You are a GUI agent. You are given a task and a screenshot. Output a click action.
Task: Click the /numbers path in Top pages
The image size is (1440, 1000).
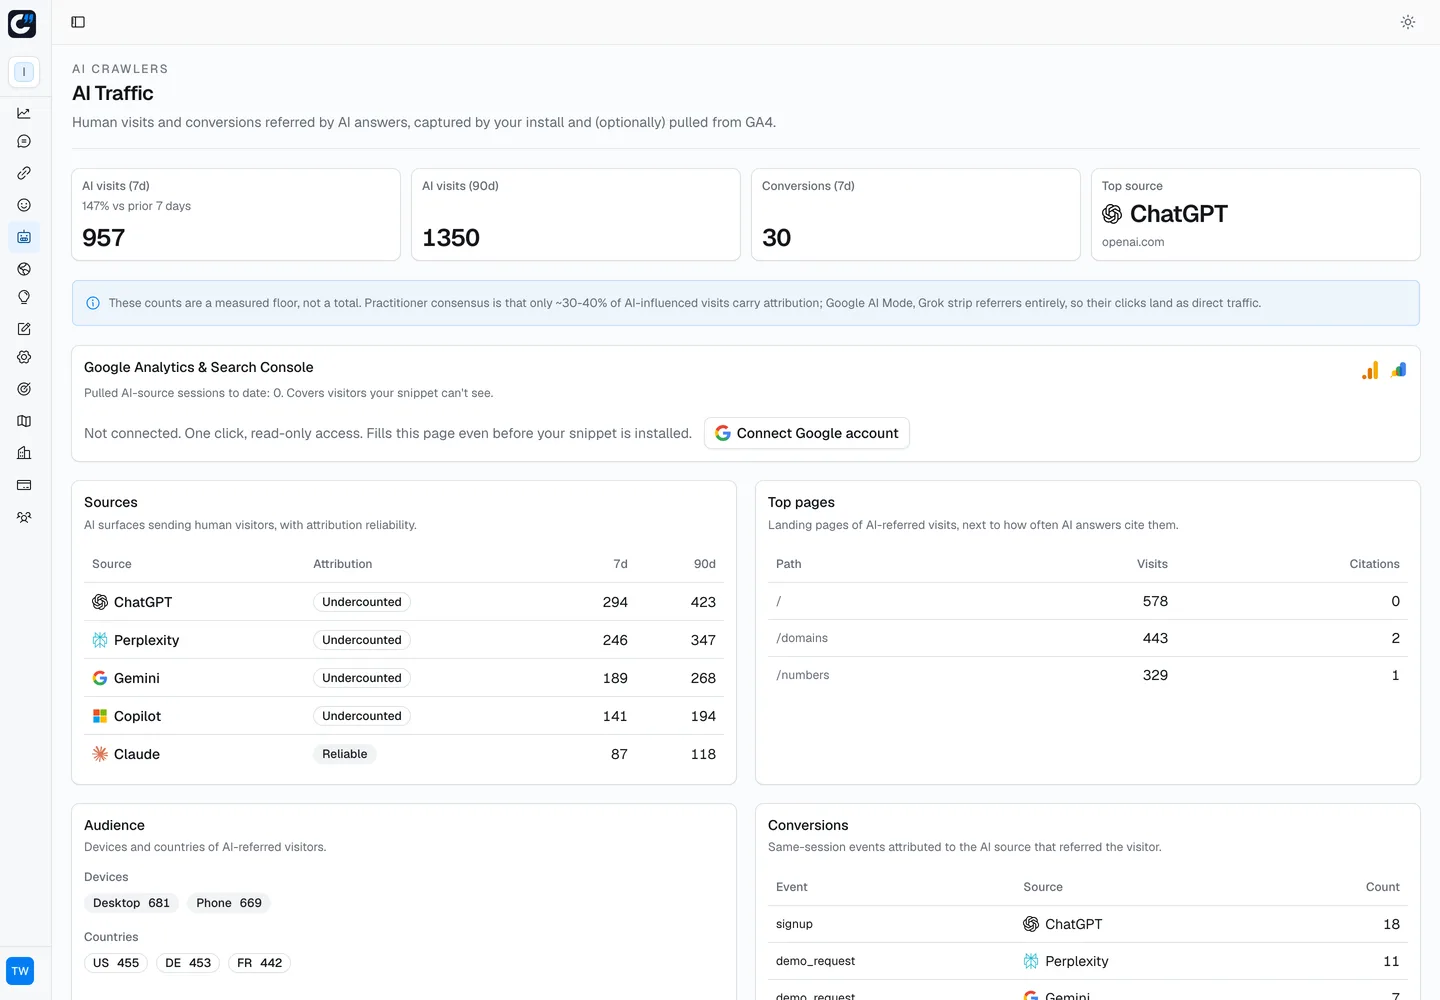click(803, 675)
